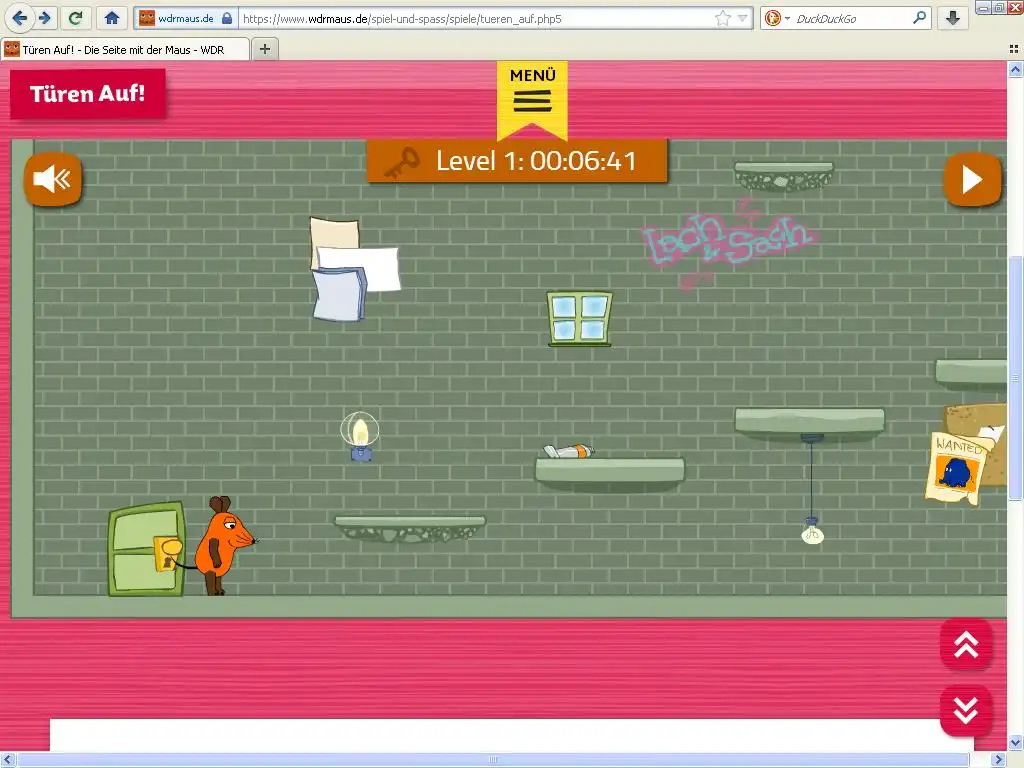Image resolution: width=1024 pixels, height=768 pixels.
Task: Open the tab groups icon
Action: click(1014, 49)
